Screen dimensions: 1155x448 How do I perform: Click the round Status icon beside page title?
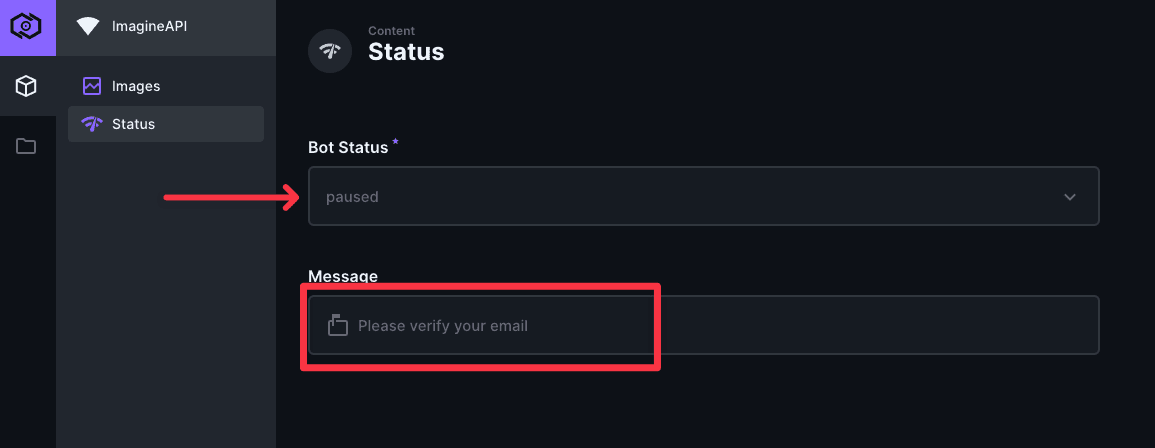point(329,51)
